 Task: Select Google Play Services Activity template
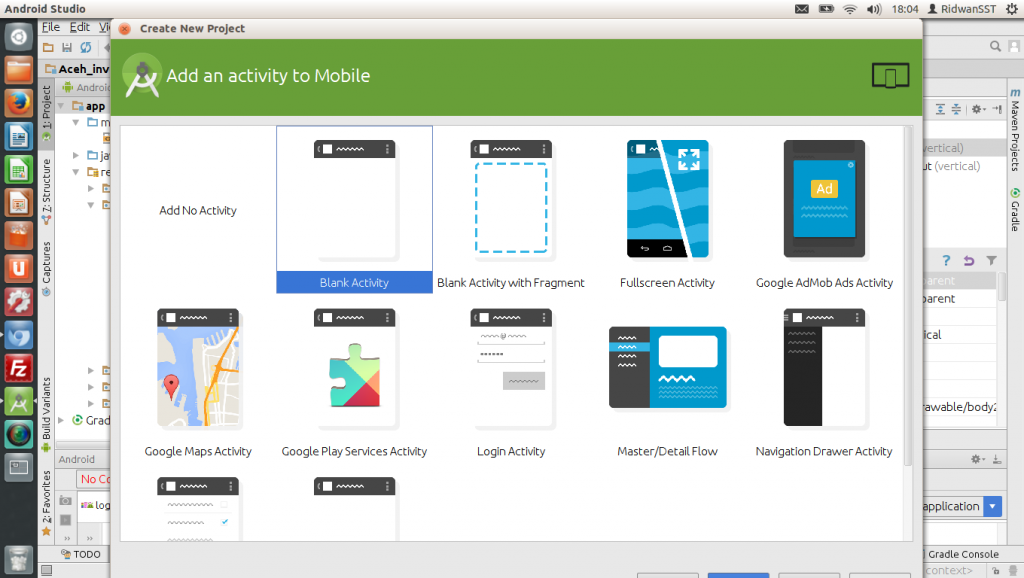click(354, 380)
